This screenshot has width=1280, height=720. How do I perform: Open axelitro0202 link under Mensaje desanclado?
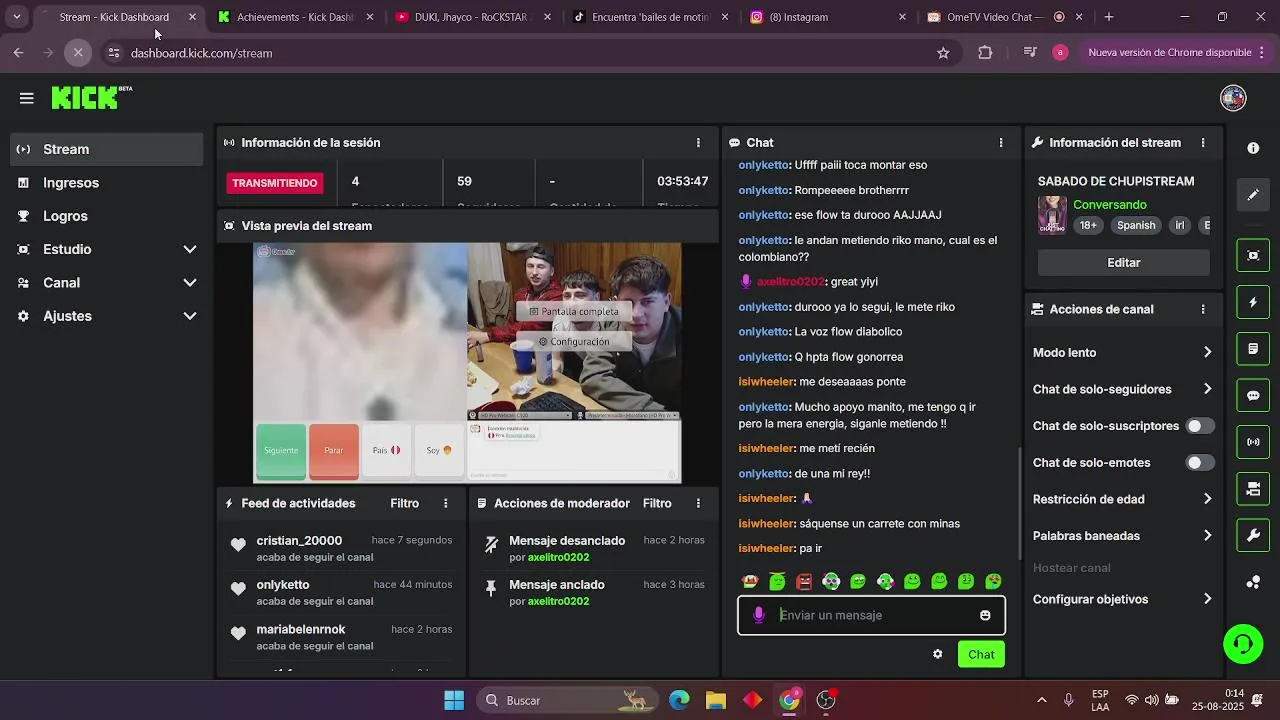click(x=558, y=557)
